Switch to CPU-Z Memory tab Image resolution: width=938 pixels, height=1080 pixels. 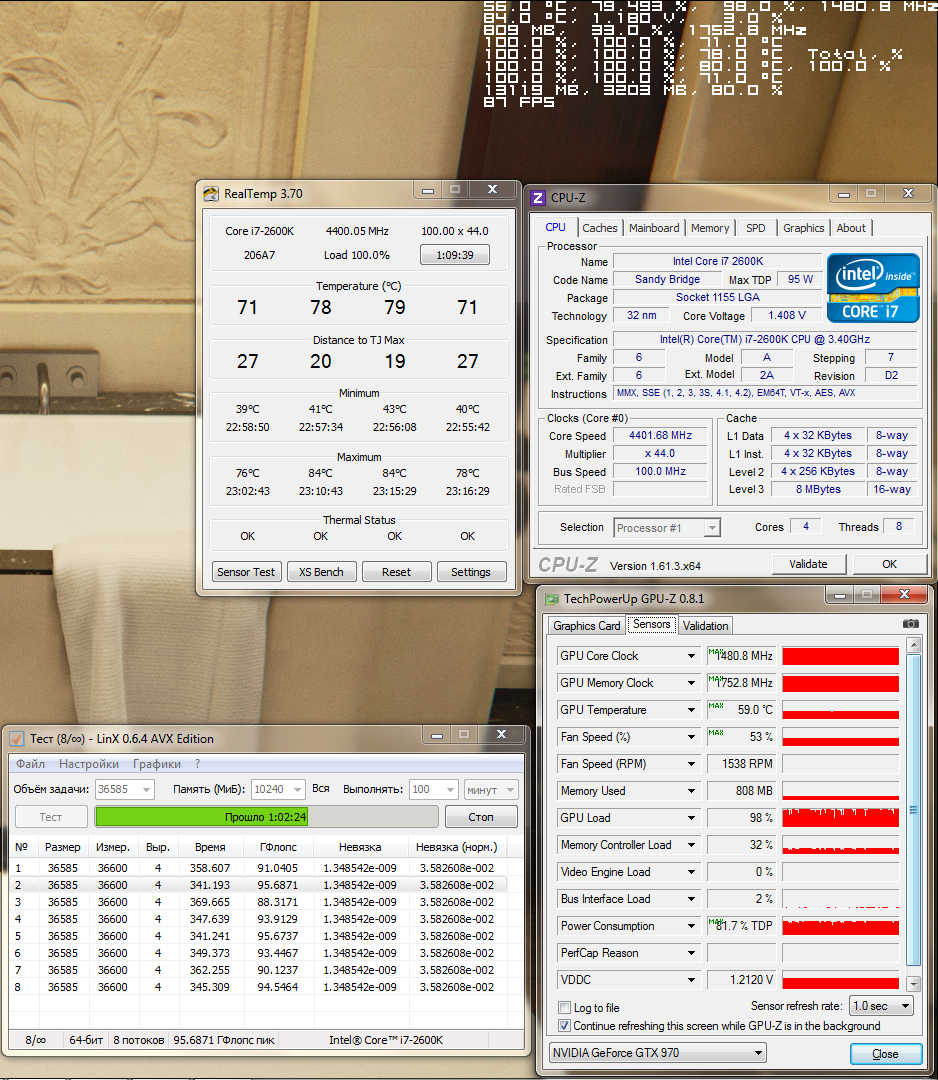[x=710, y=228]
